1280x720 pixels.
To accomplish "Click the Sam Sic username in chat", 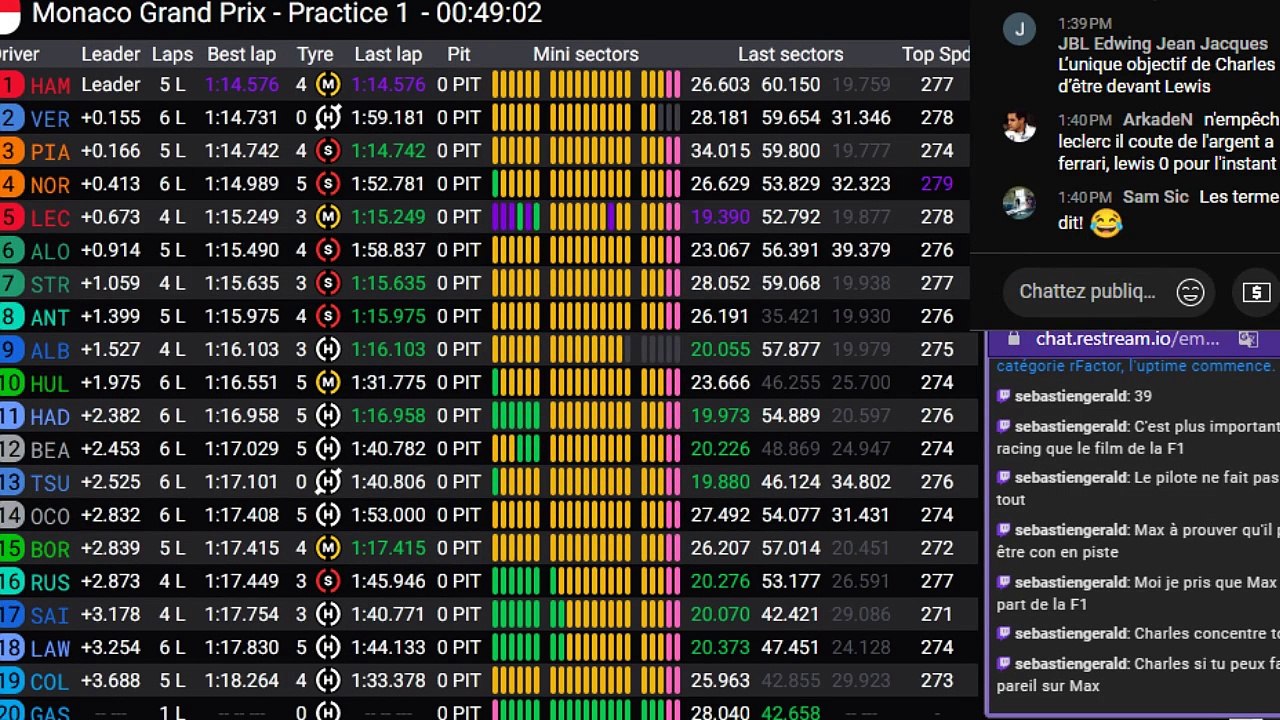I will point(1155,197).
